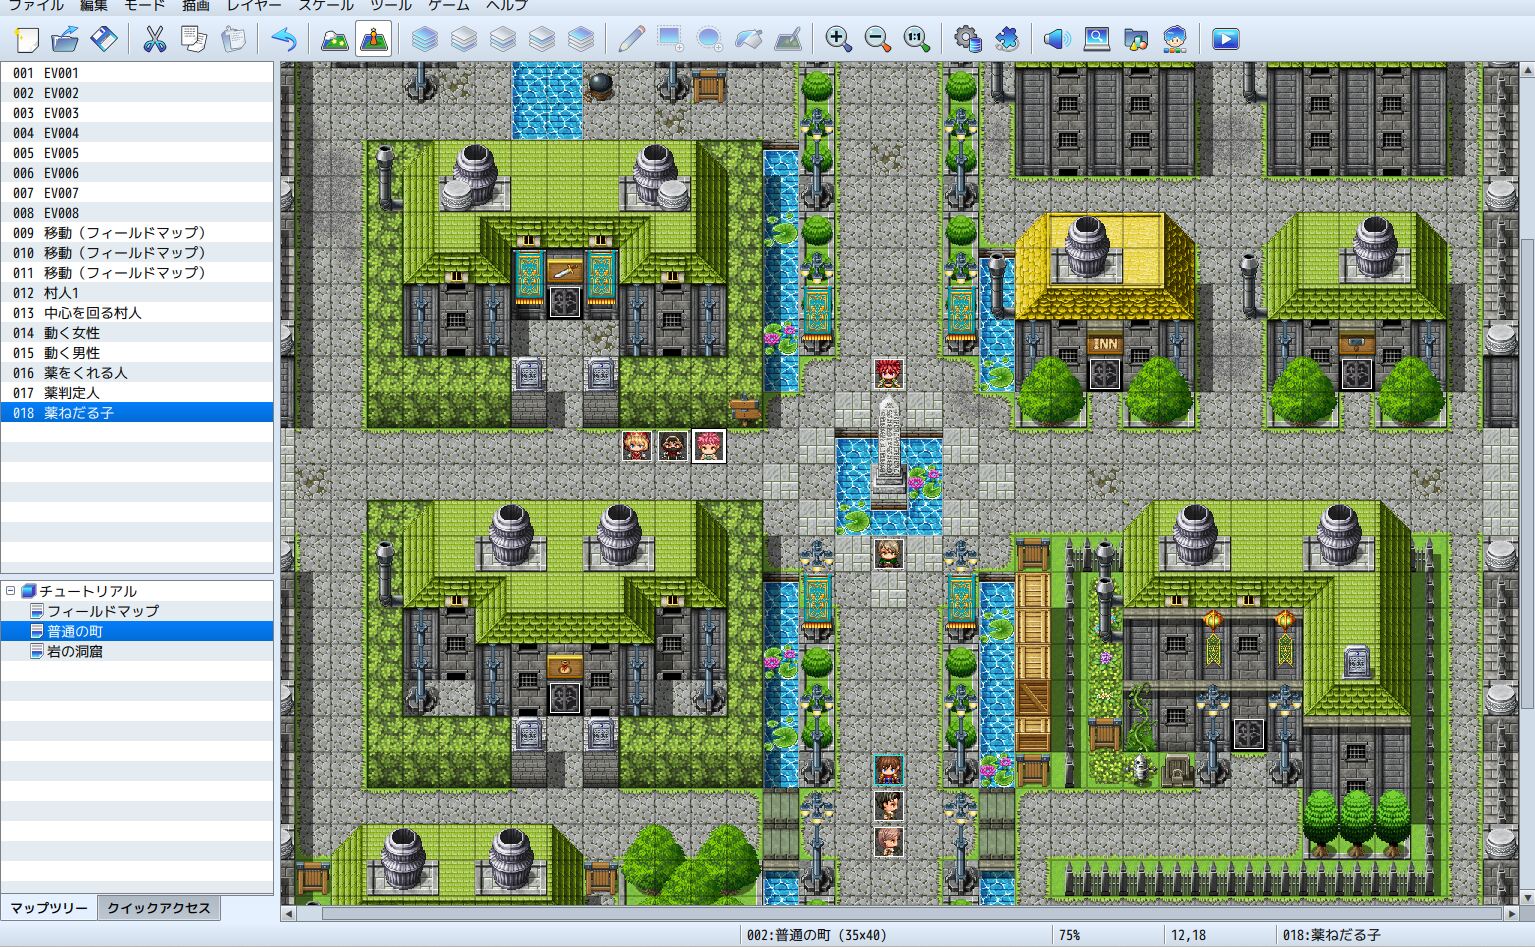
Task: Select event 012 村人1
Action: [137, 293]
